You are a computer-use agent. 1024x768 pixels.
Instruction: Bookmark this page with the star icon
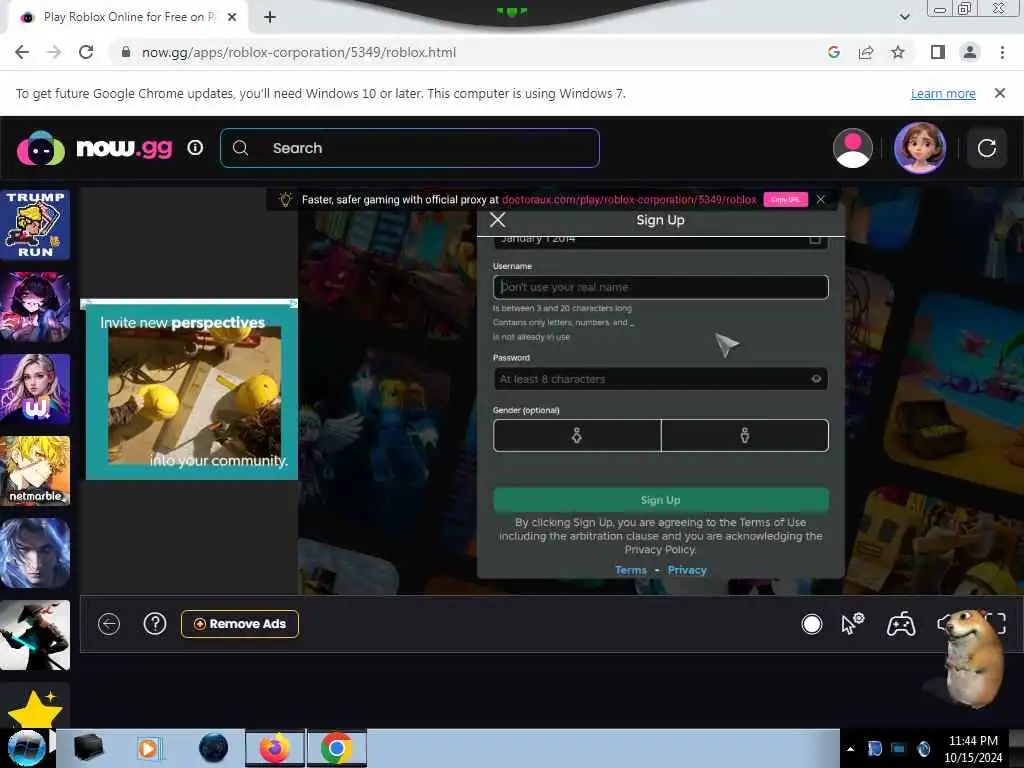pyautogui.click(x=898, y=52)
